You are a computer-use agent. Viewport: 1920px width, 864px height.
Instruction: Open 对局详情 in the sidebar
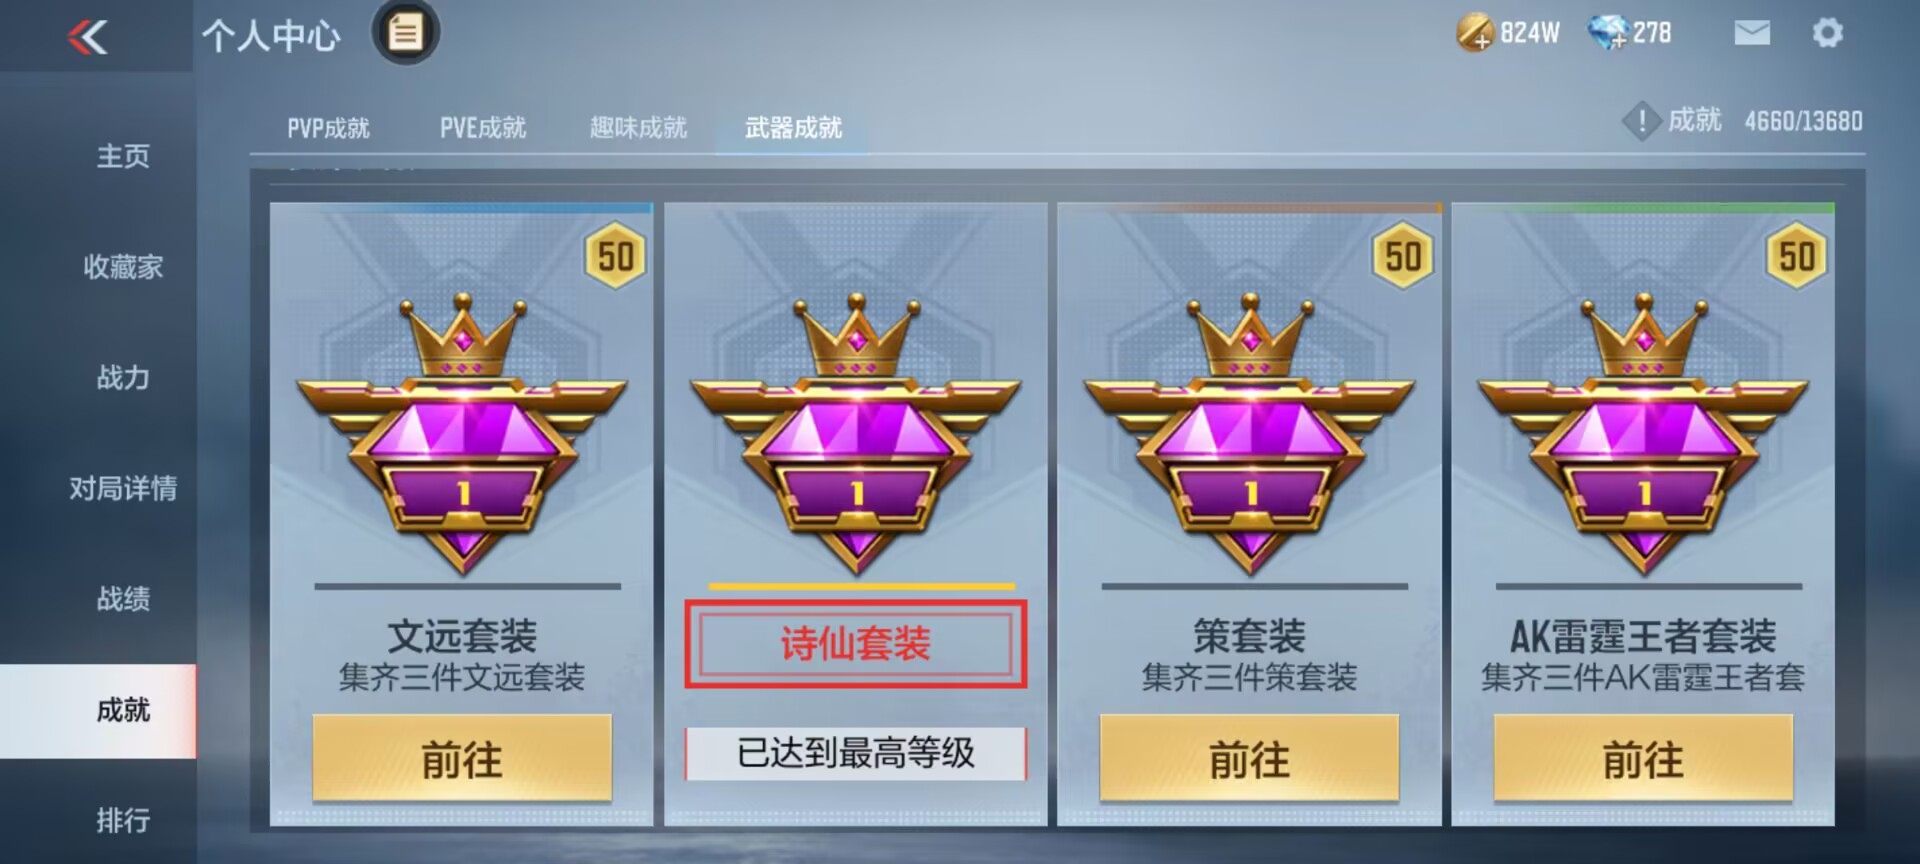click(x=123, y=488)
